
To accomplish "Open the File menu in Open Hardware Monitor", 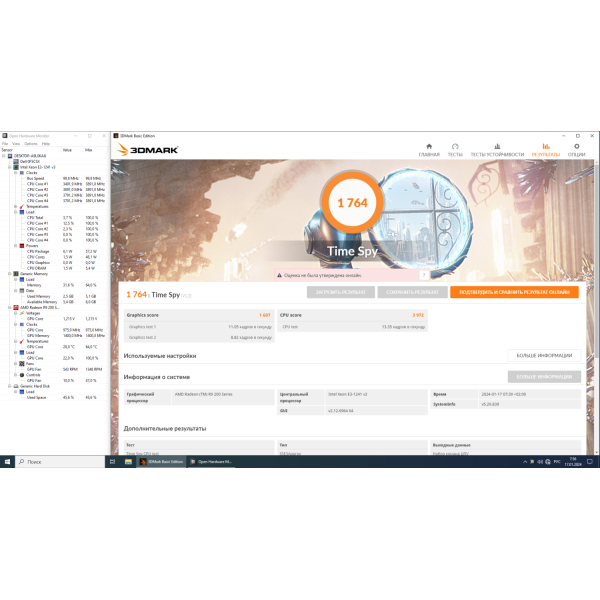I will point(5,143).
